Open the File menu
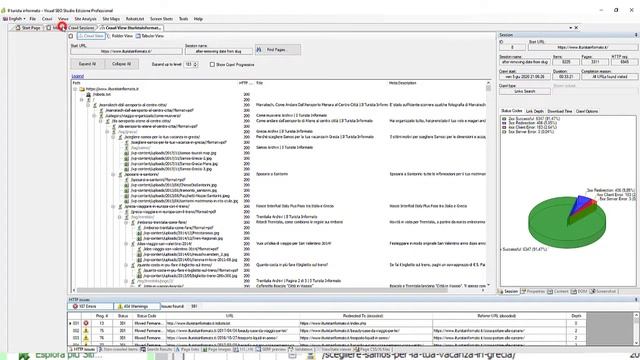The image size is (640, 360). click(x=33, y=19)
